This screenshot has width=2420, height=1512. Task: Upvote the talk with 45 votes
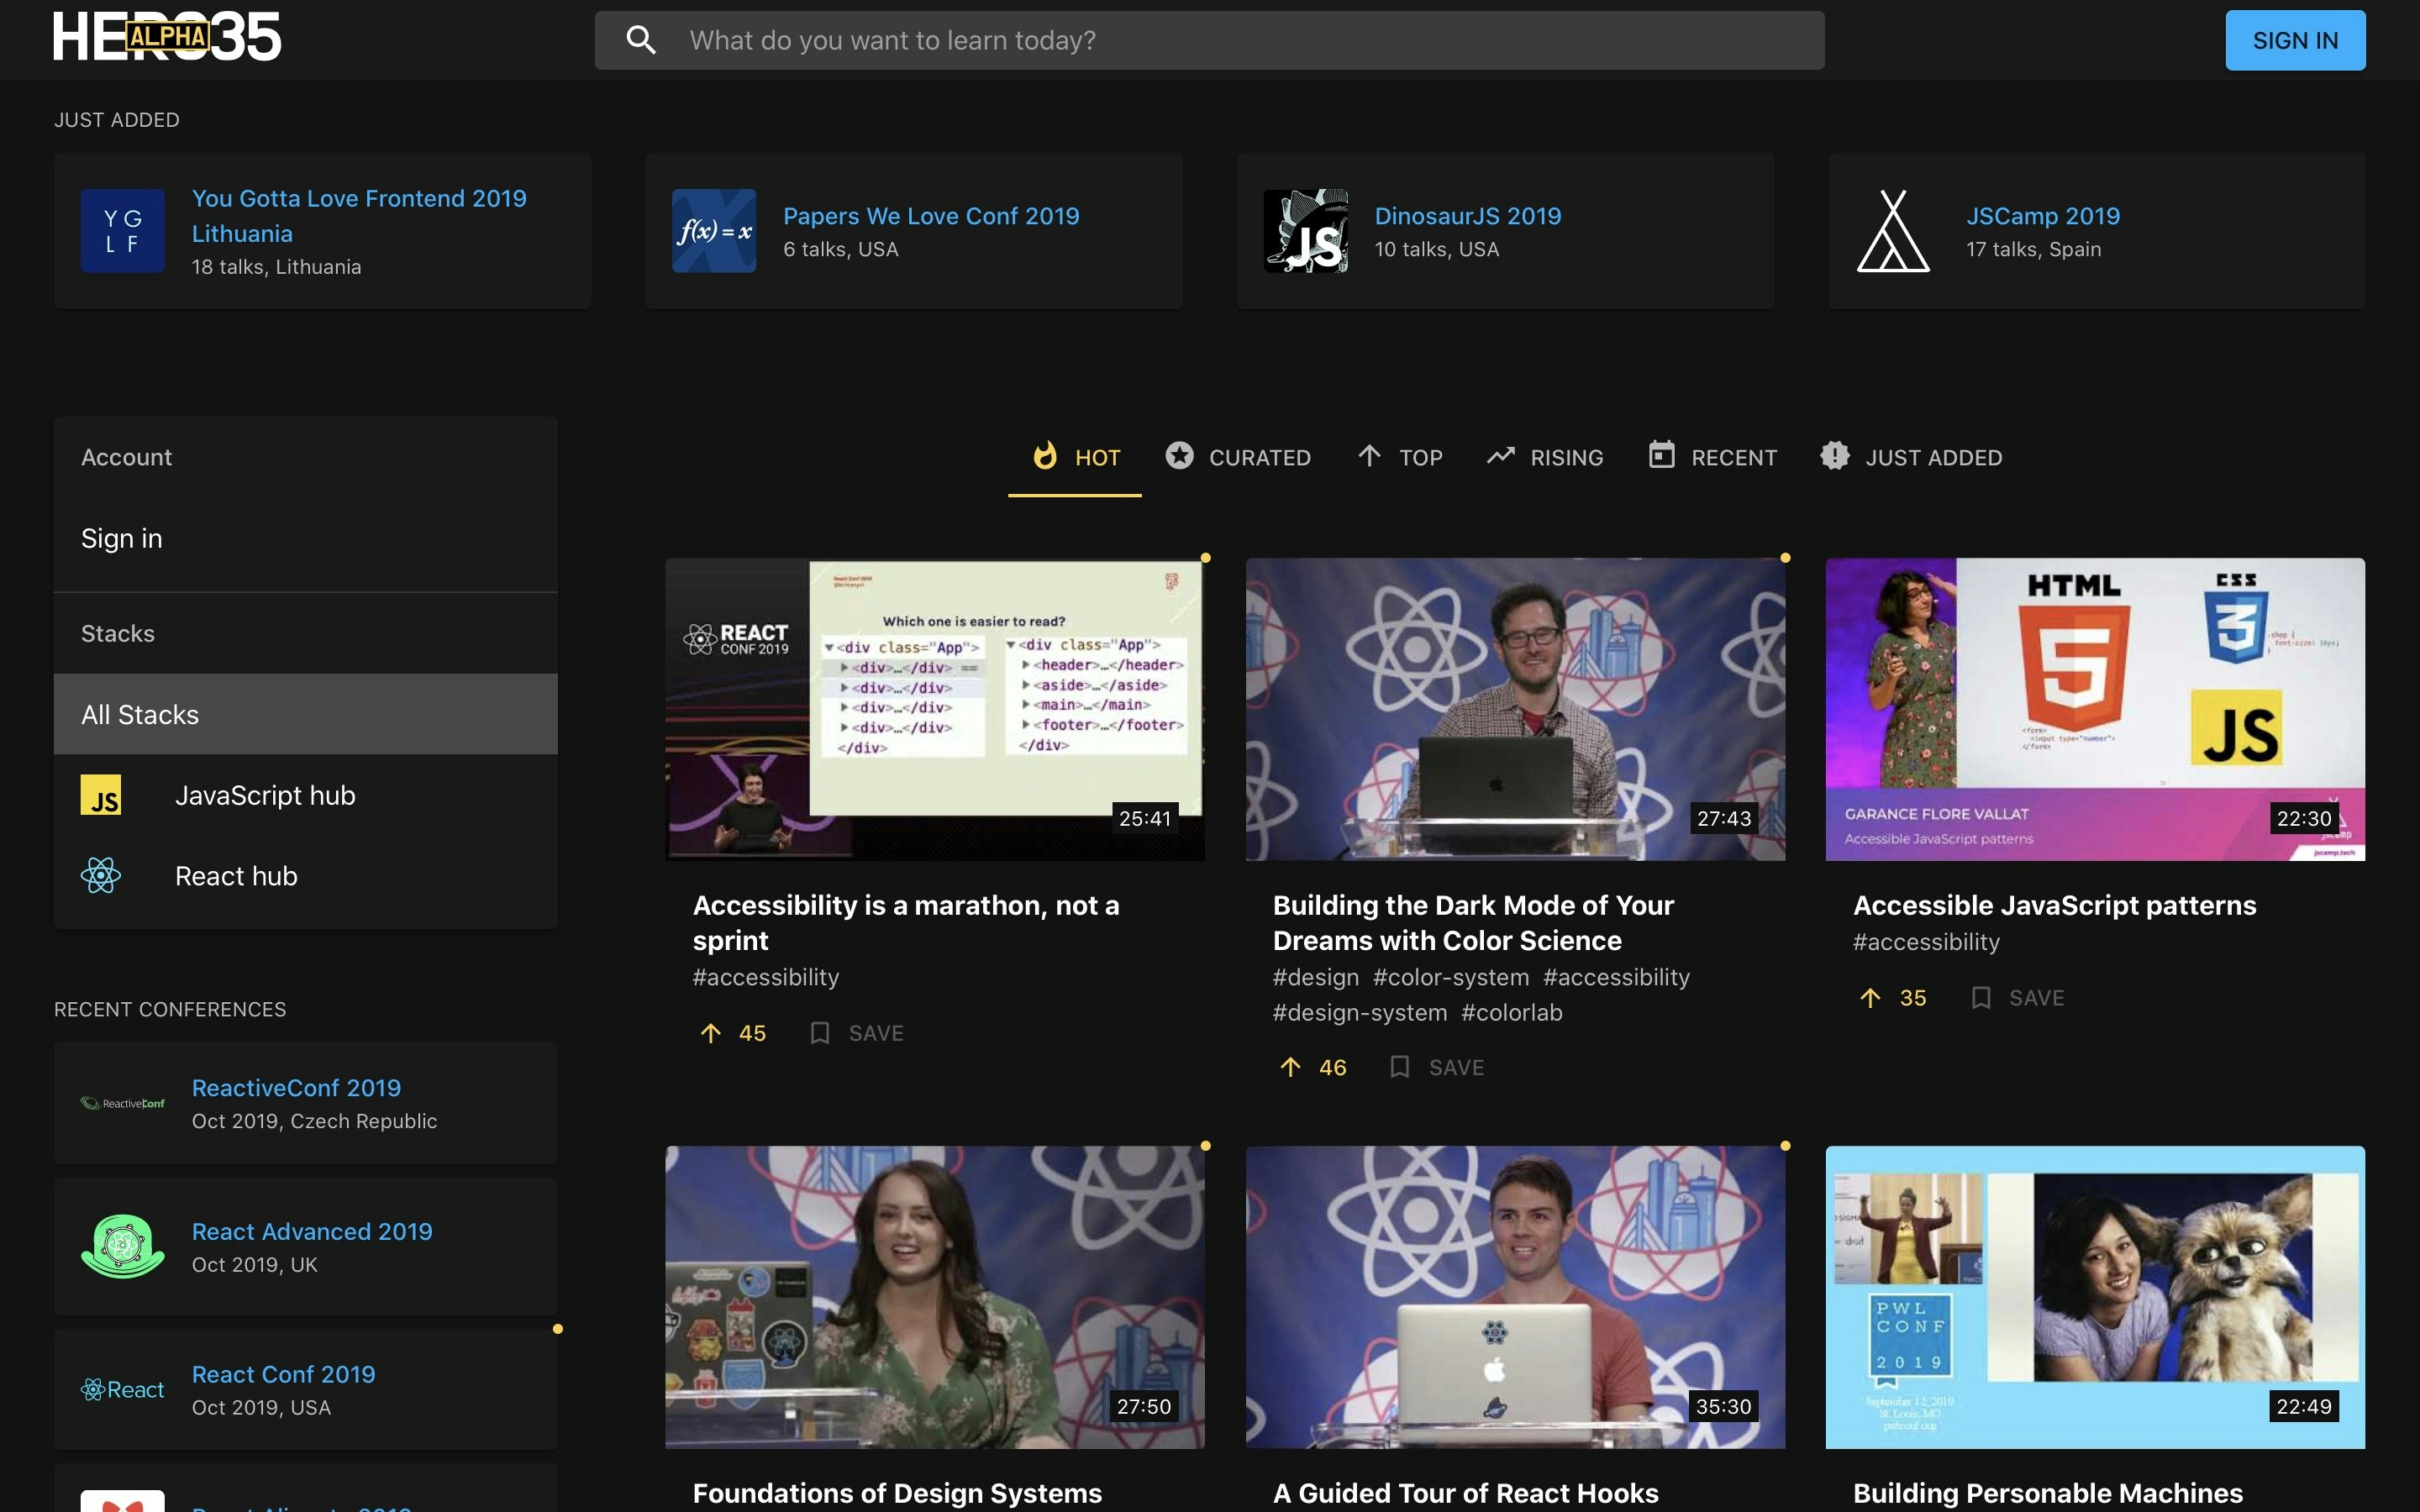(711, 1033)
